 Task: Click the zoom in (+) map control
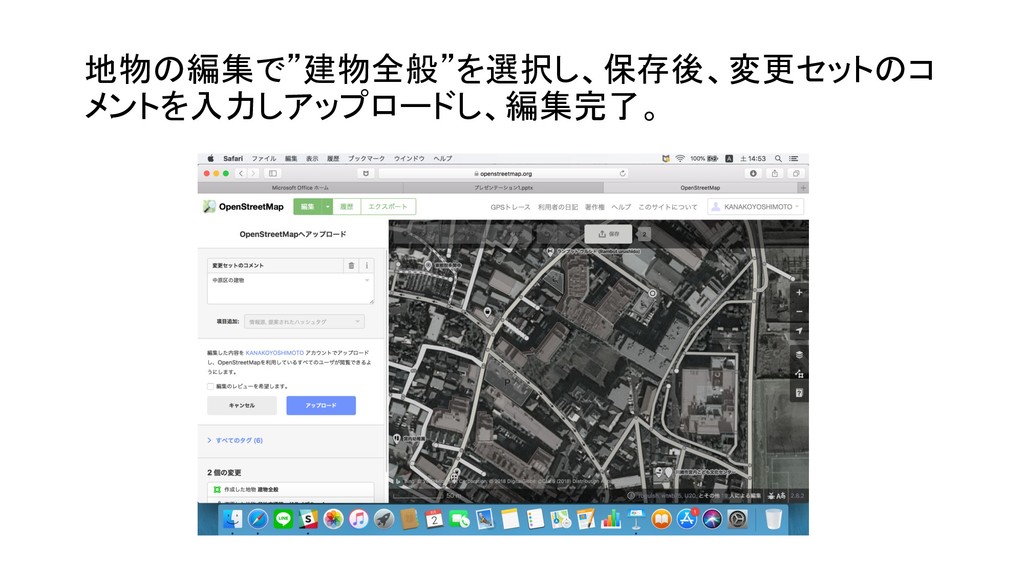pos(799,292)
